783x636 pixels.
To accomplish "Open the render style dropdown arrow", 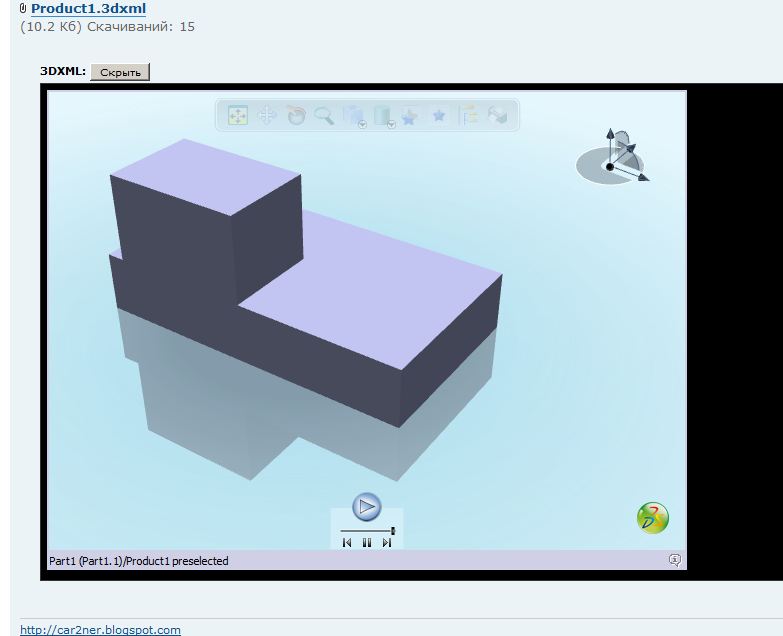I will [392, 125].
